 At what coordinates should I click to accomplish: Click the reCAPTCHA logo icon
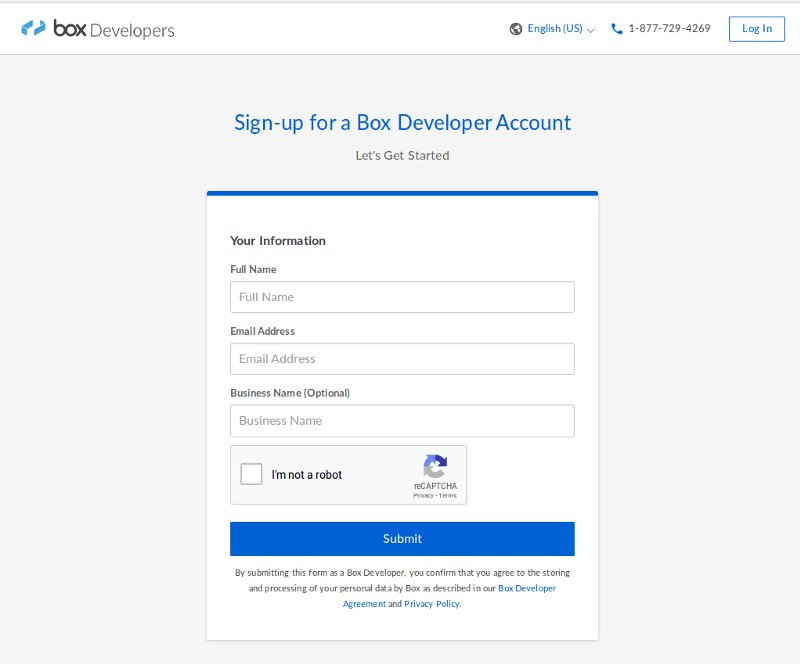coord(435,466)
